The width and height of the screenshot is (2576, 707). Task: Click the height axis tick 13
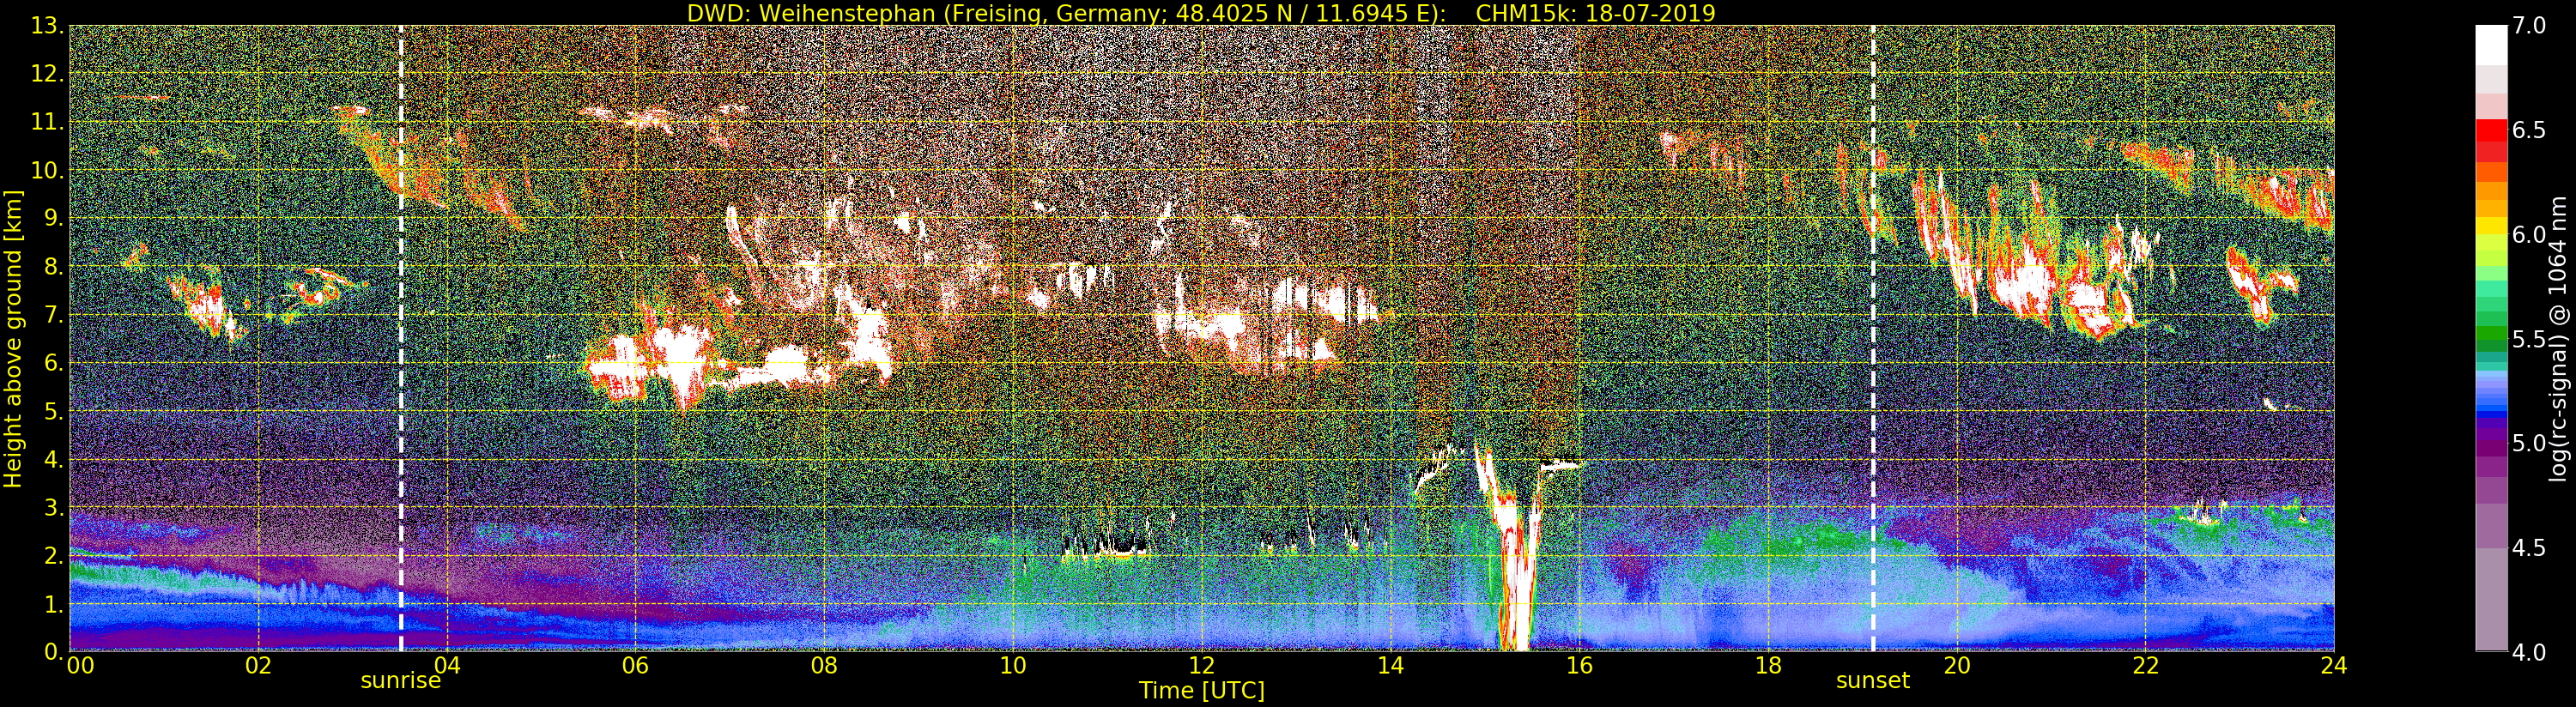tap(47, 26)
